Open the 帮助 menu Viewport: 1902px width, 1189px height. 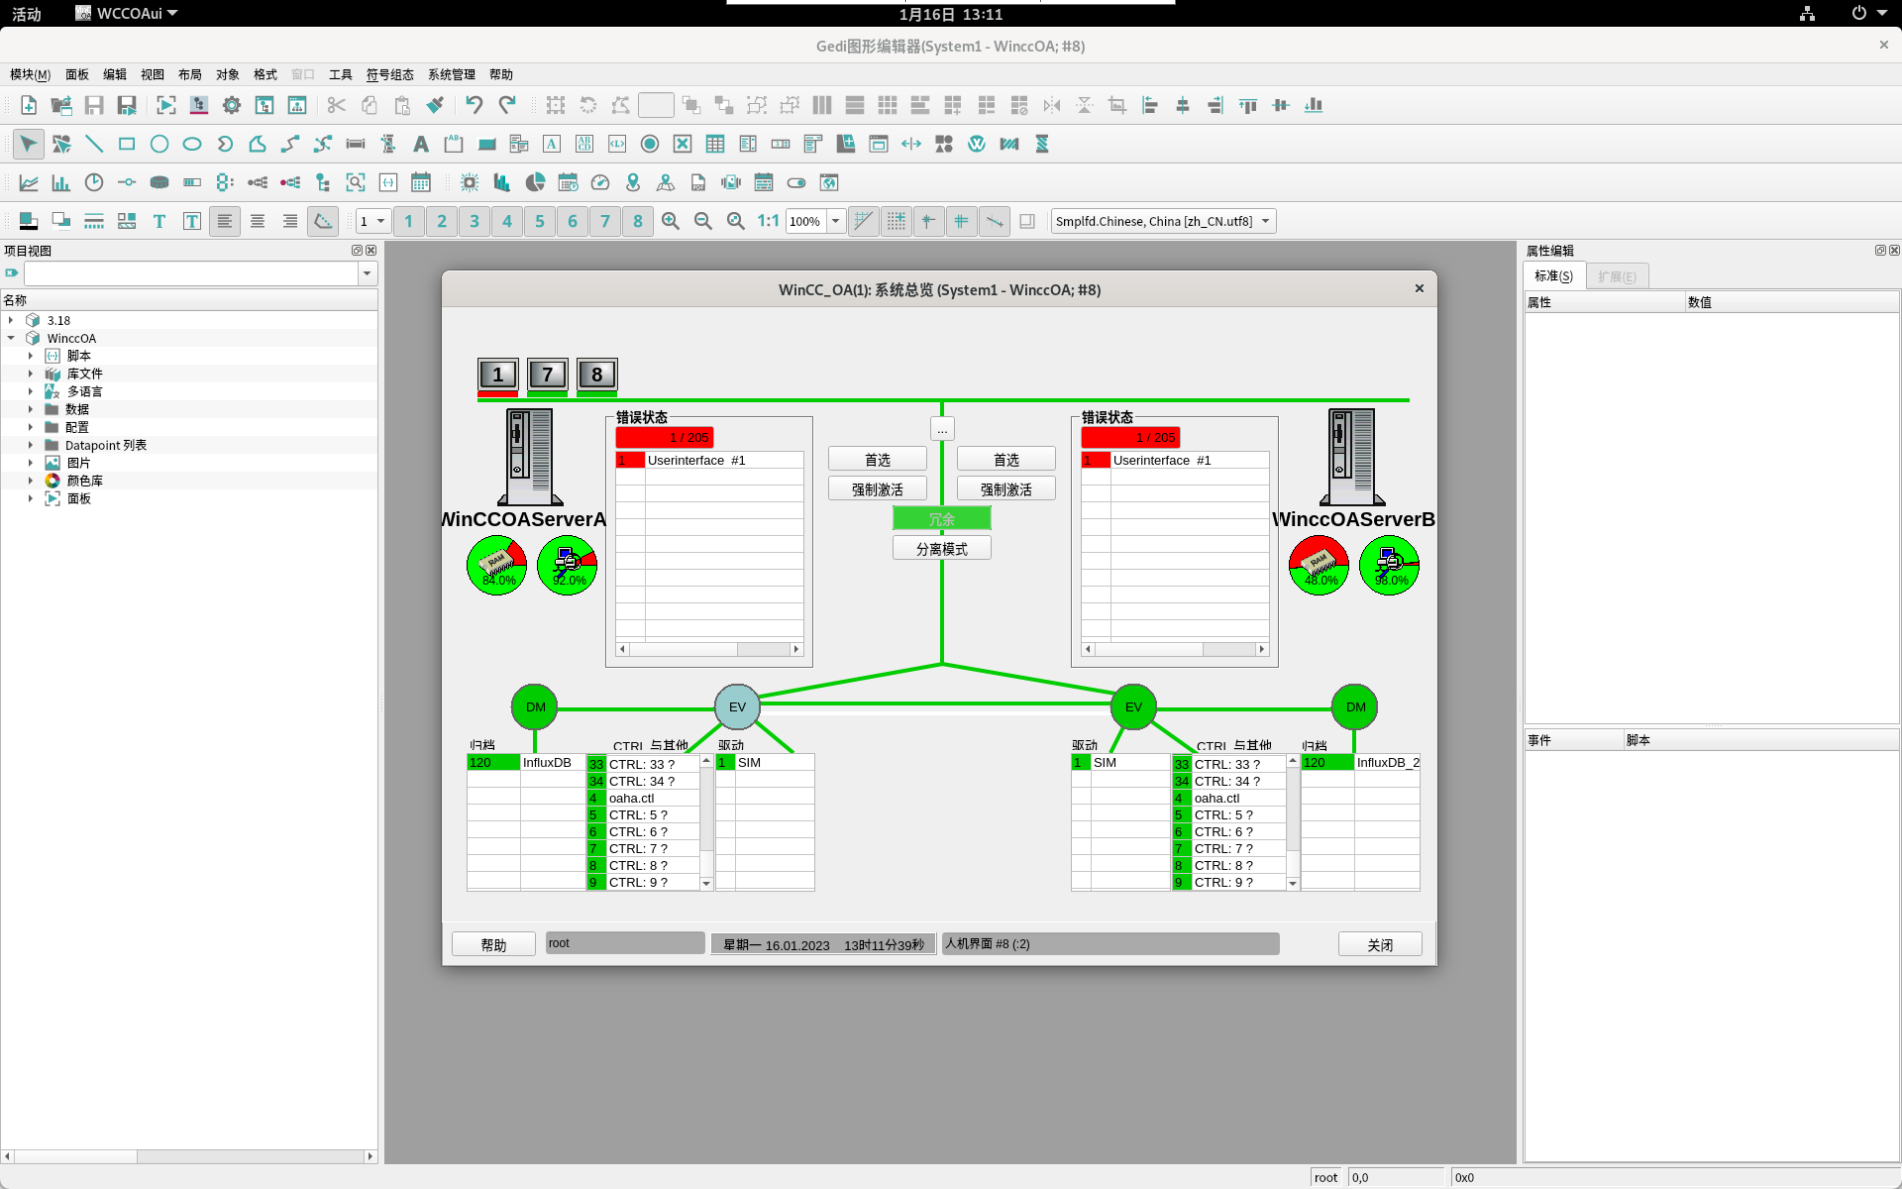(x=501, y=74)
